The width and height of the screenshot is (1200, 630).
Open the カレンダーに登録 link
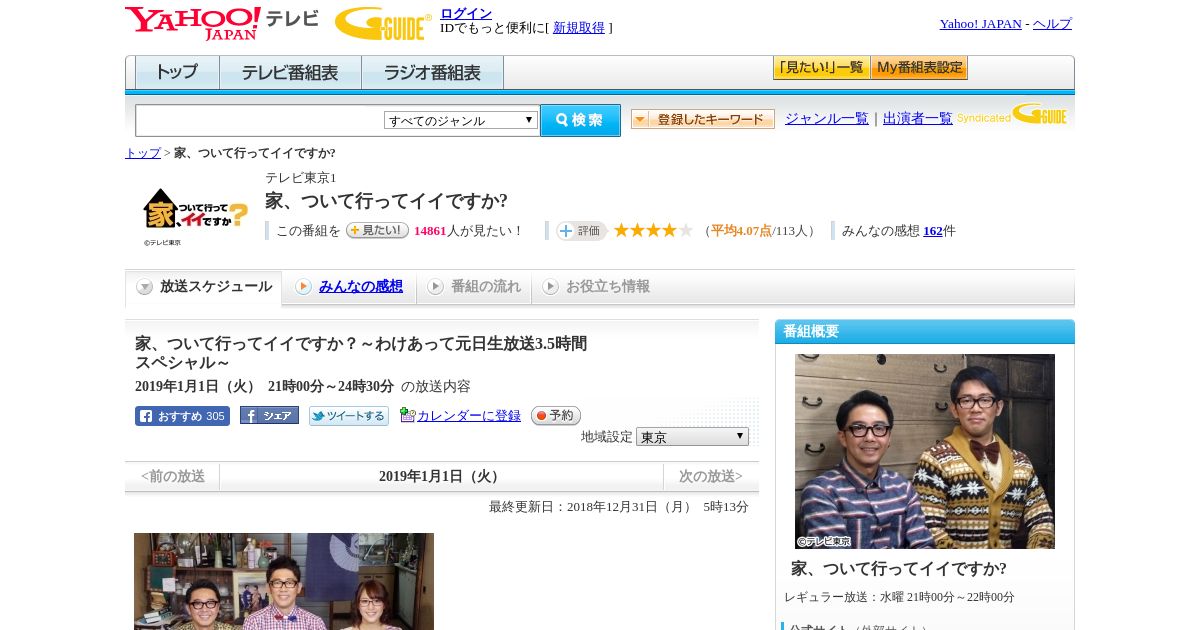tap(469, 415)
